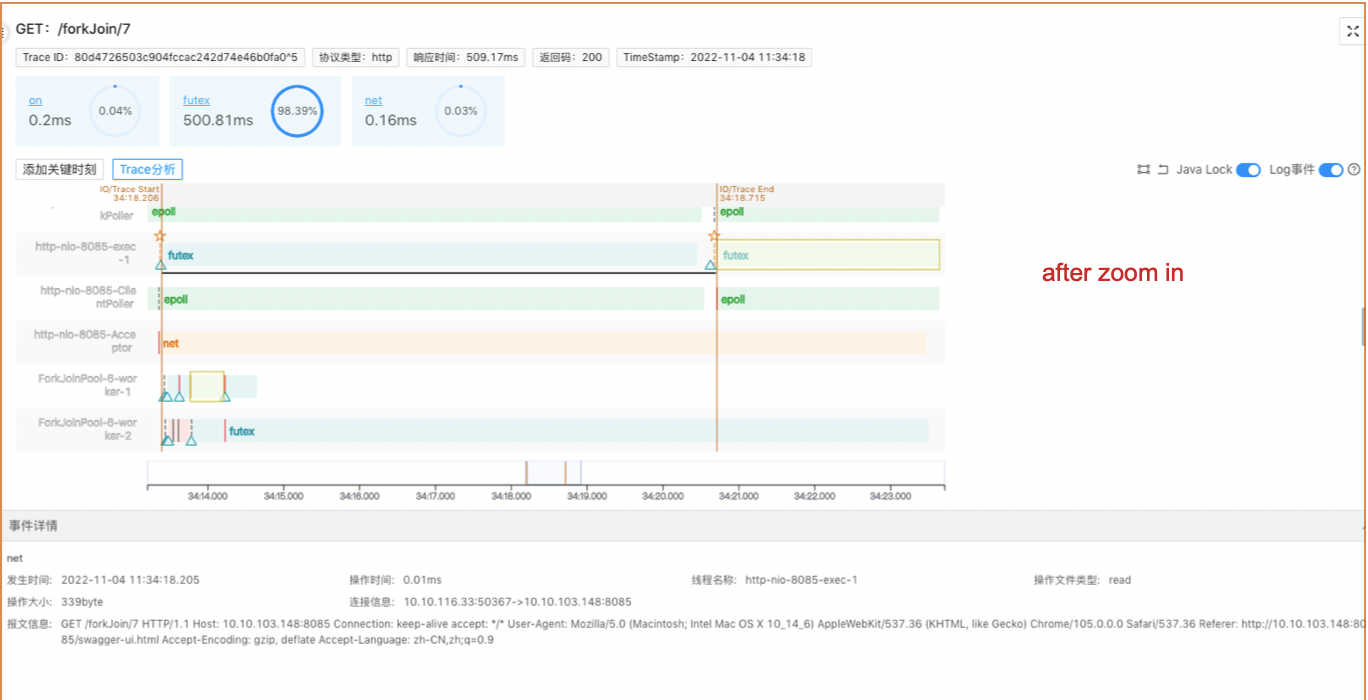
Task: Click the 添加关键时刻 button
Action: tap(60, 170)
